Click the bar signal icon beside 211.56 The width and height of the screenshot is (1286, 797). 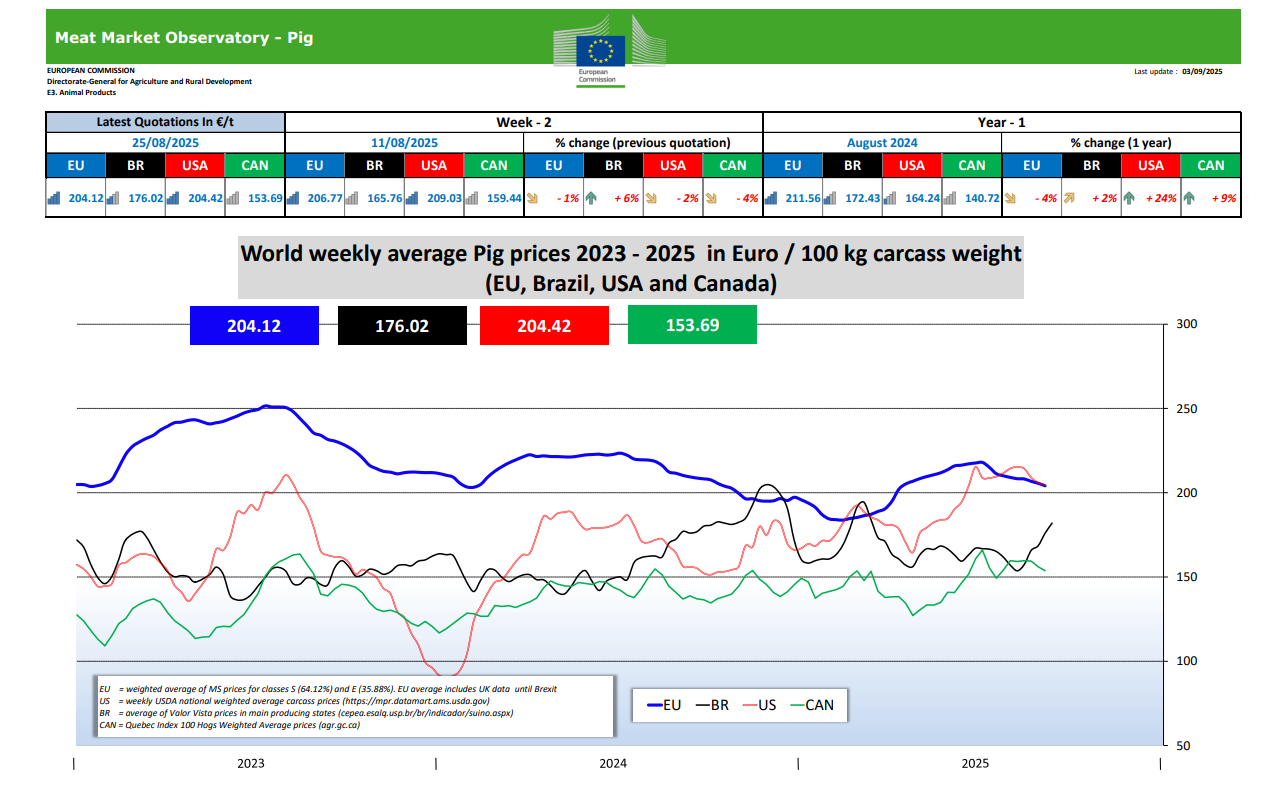(771, 198)
